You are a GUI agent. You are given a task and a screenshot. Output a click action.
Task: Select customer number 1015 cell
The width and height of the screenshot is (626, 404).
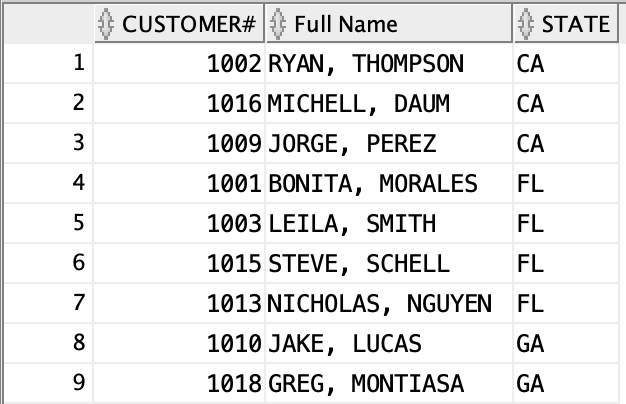coord(234,263)
